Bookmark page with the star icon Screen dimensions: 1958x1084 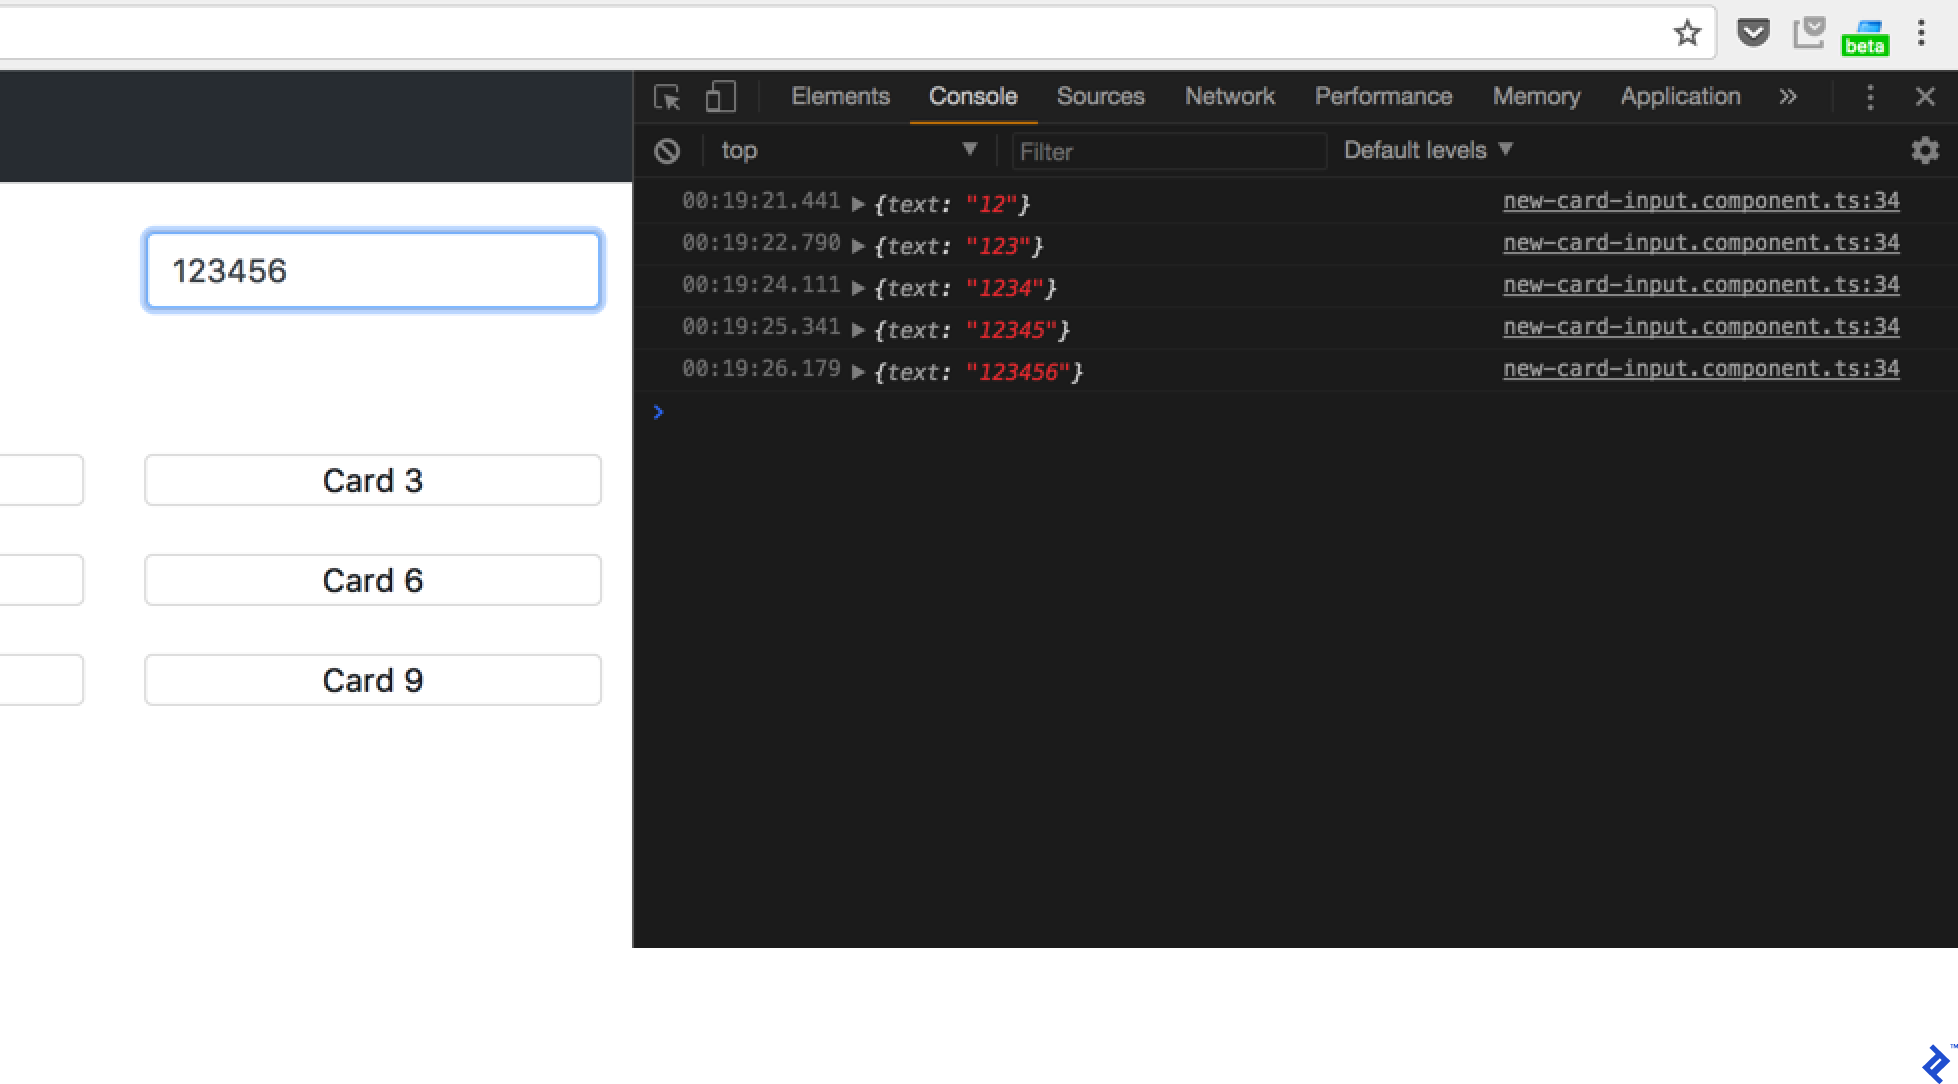(x=1687, y=33)
